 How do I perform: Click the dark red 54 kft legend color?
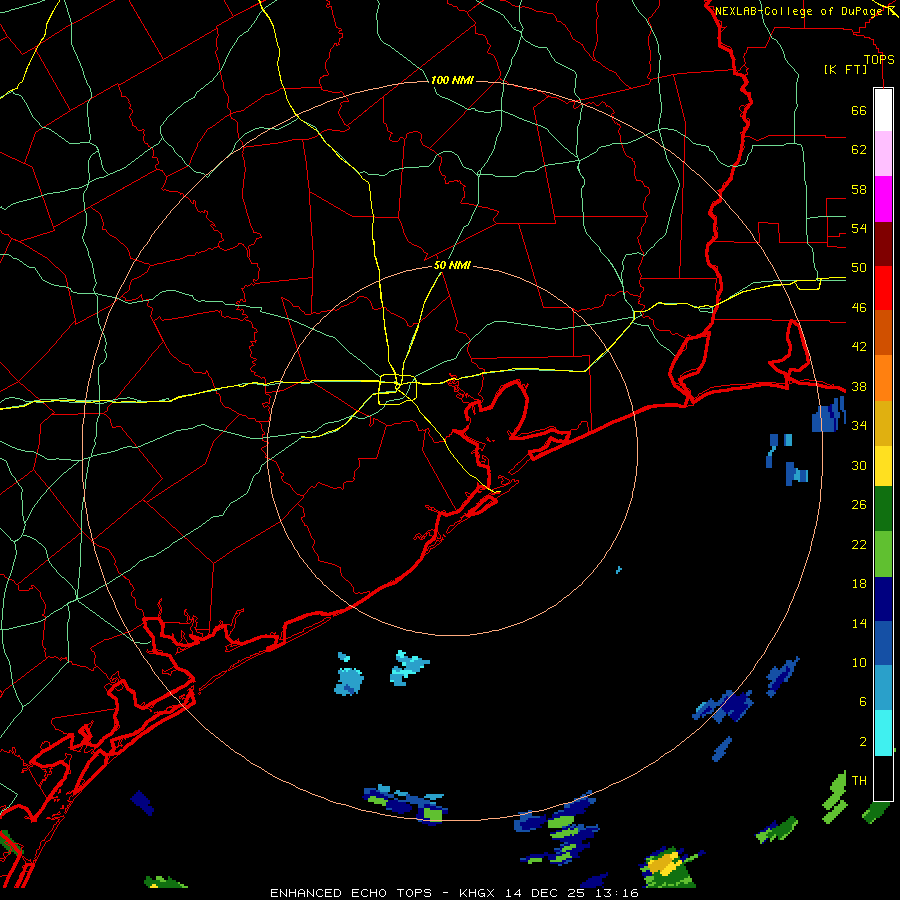(x=883, y=244)
